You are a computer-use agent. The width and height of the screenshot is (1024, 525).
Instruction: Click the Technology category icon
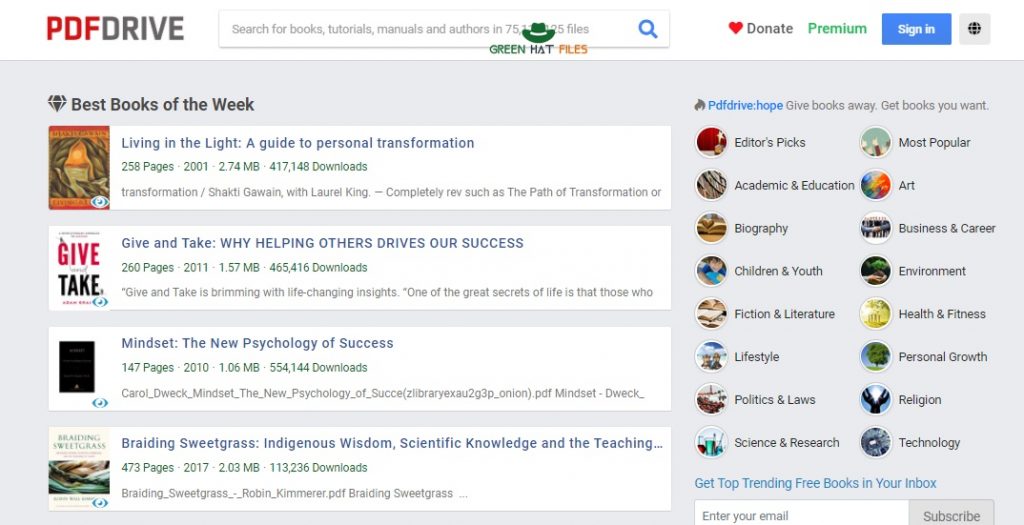(875, 443)
